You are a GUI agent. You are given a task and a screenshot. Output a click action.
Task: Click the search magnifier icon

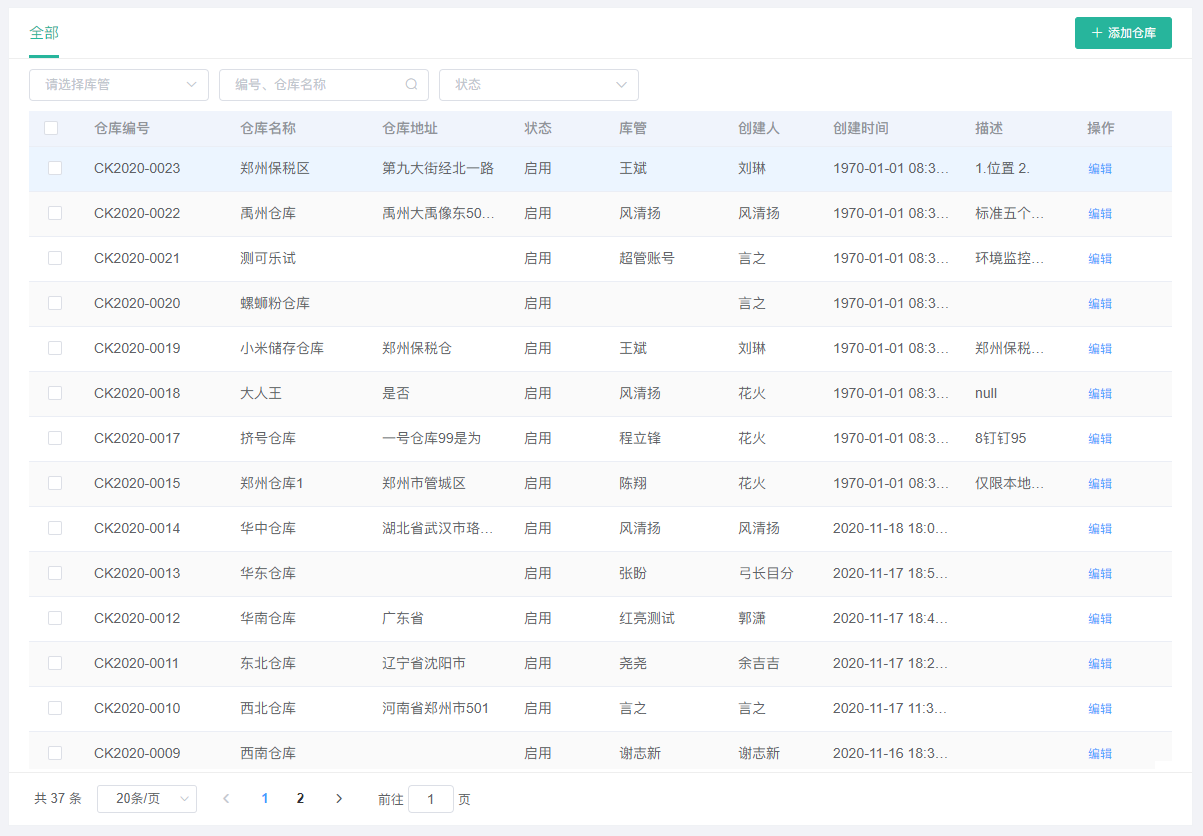[411, 85]
